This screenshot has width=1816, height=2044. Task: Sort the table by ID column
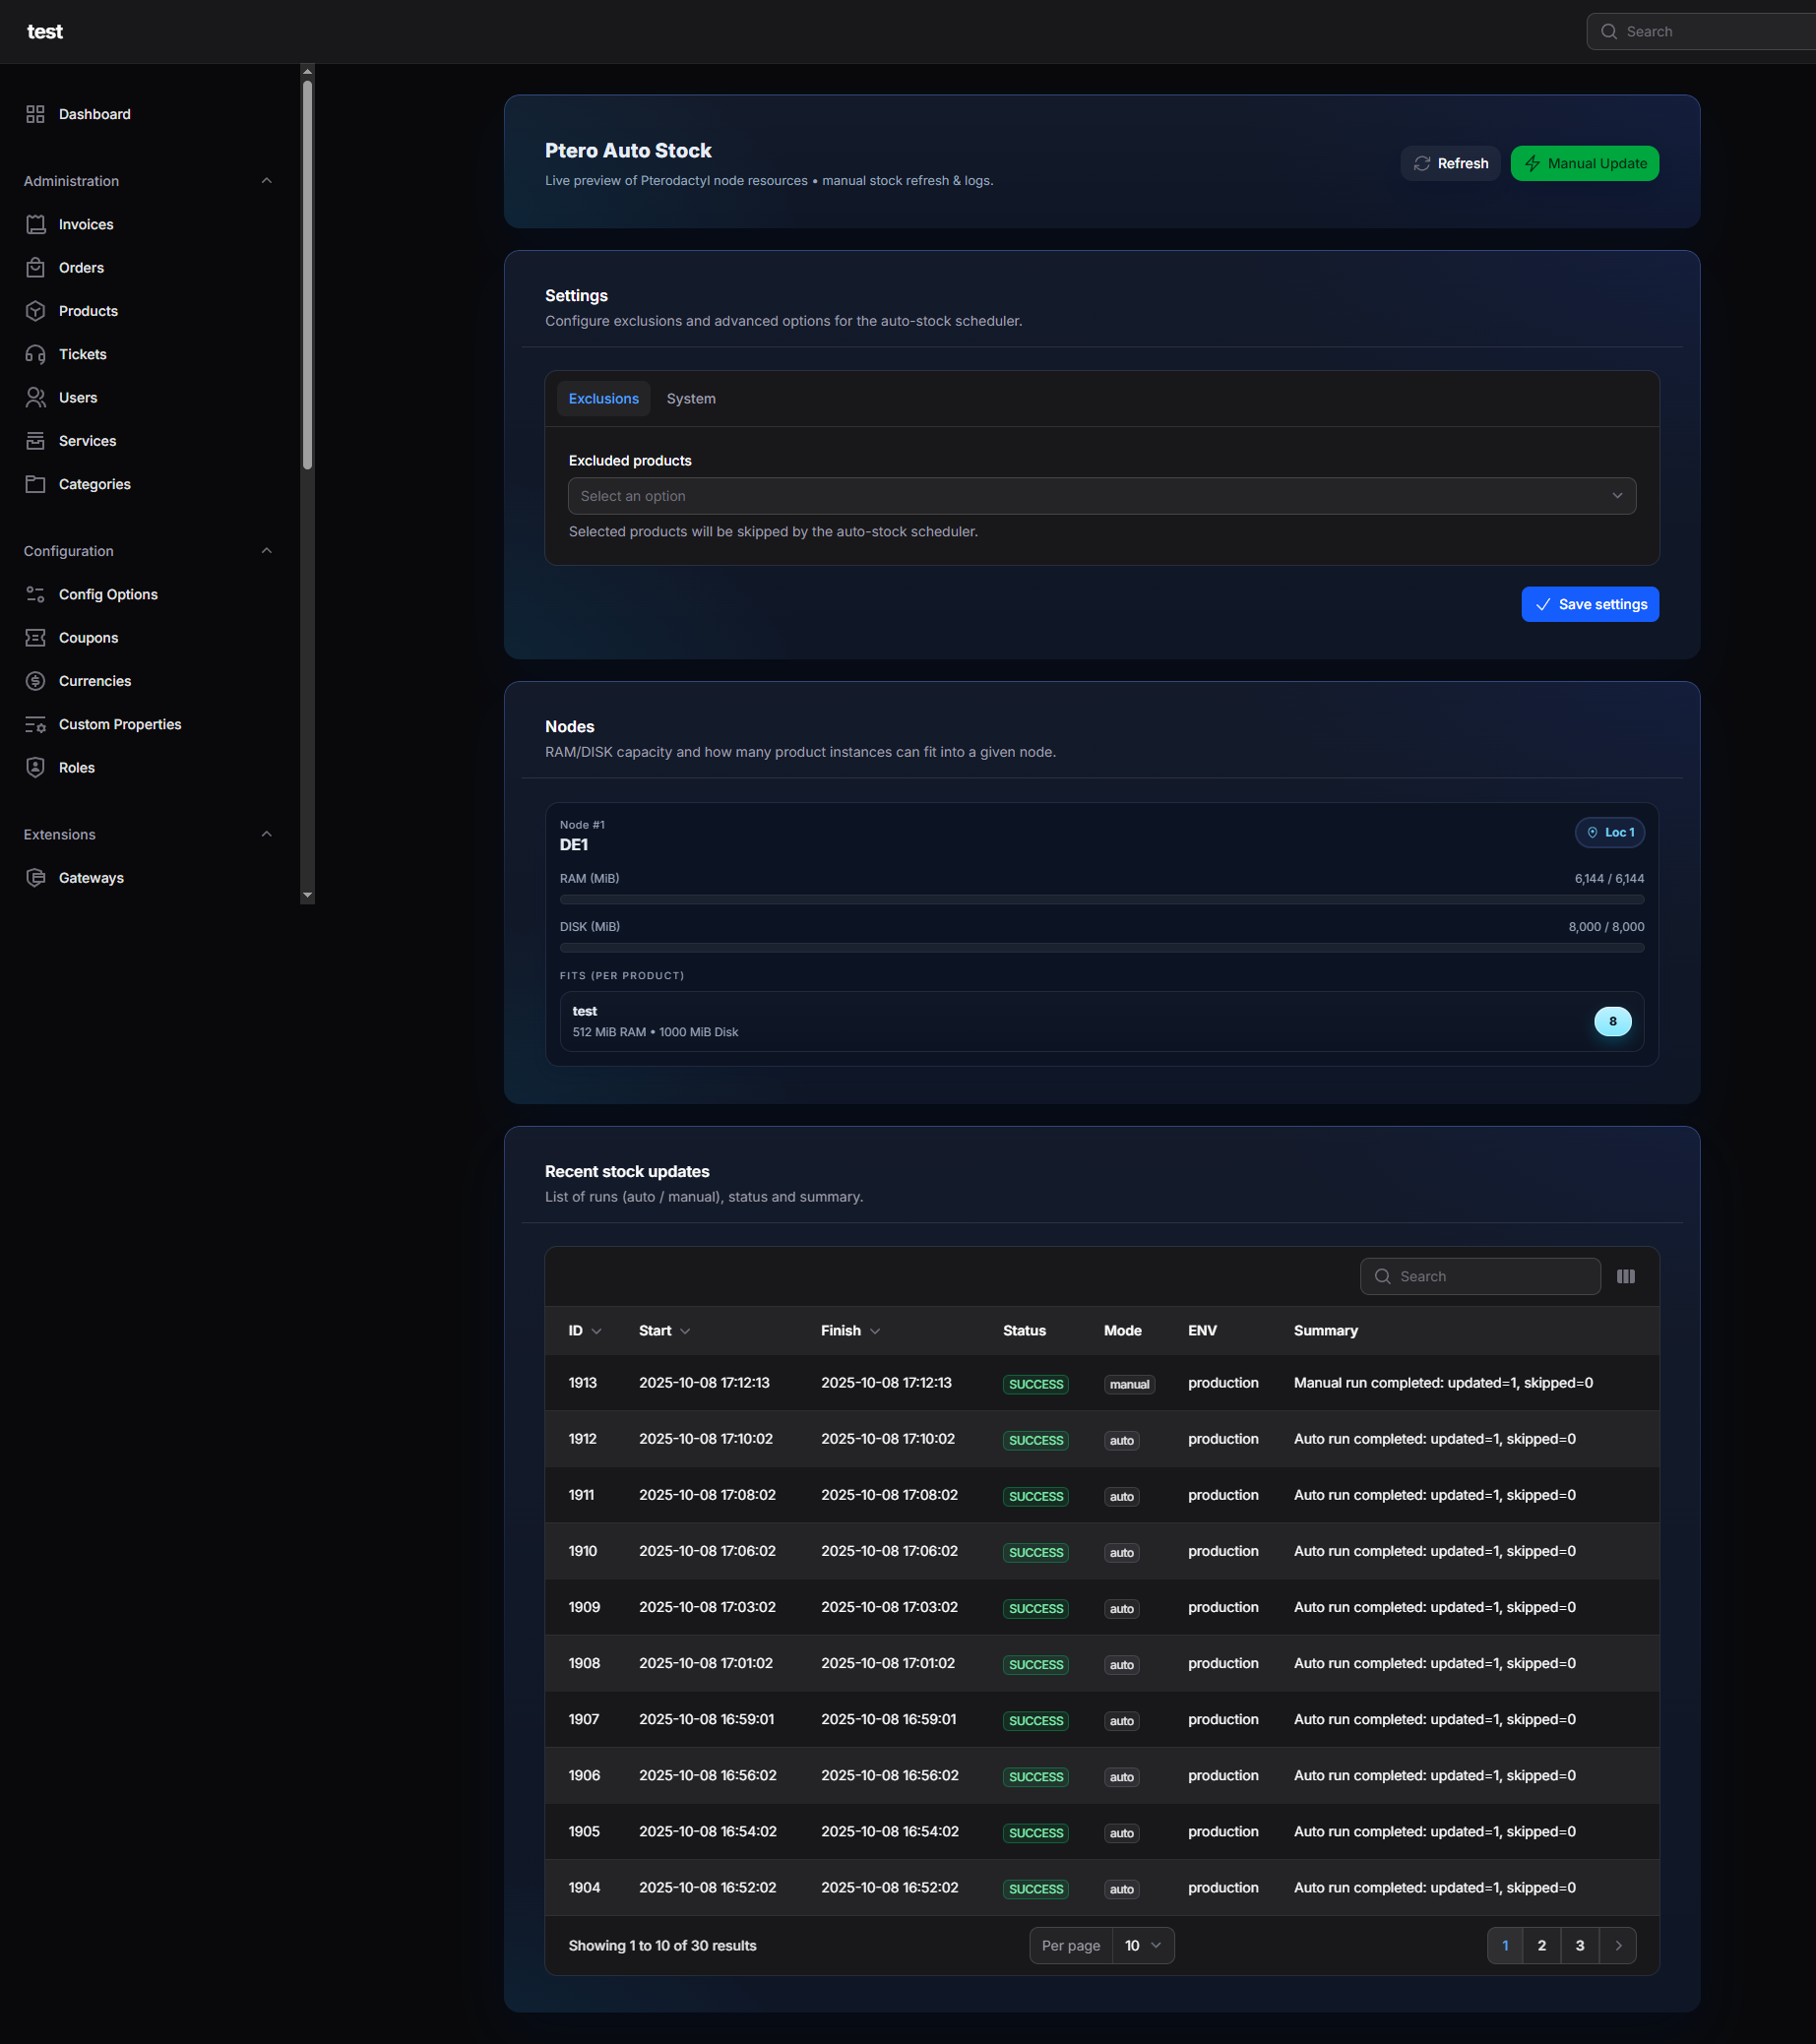(x=584, y=1330)
